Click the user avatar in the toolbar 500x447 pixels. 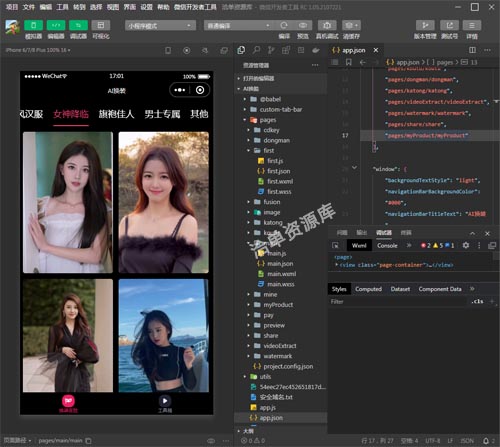click(x=12, y=27)
